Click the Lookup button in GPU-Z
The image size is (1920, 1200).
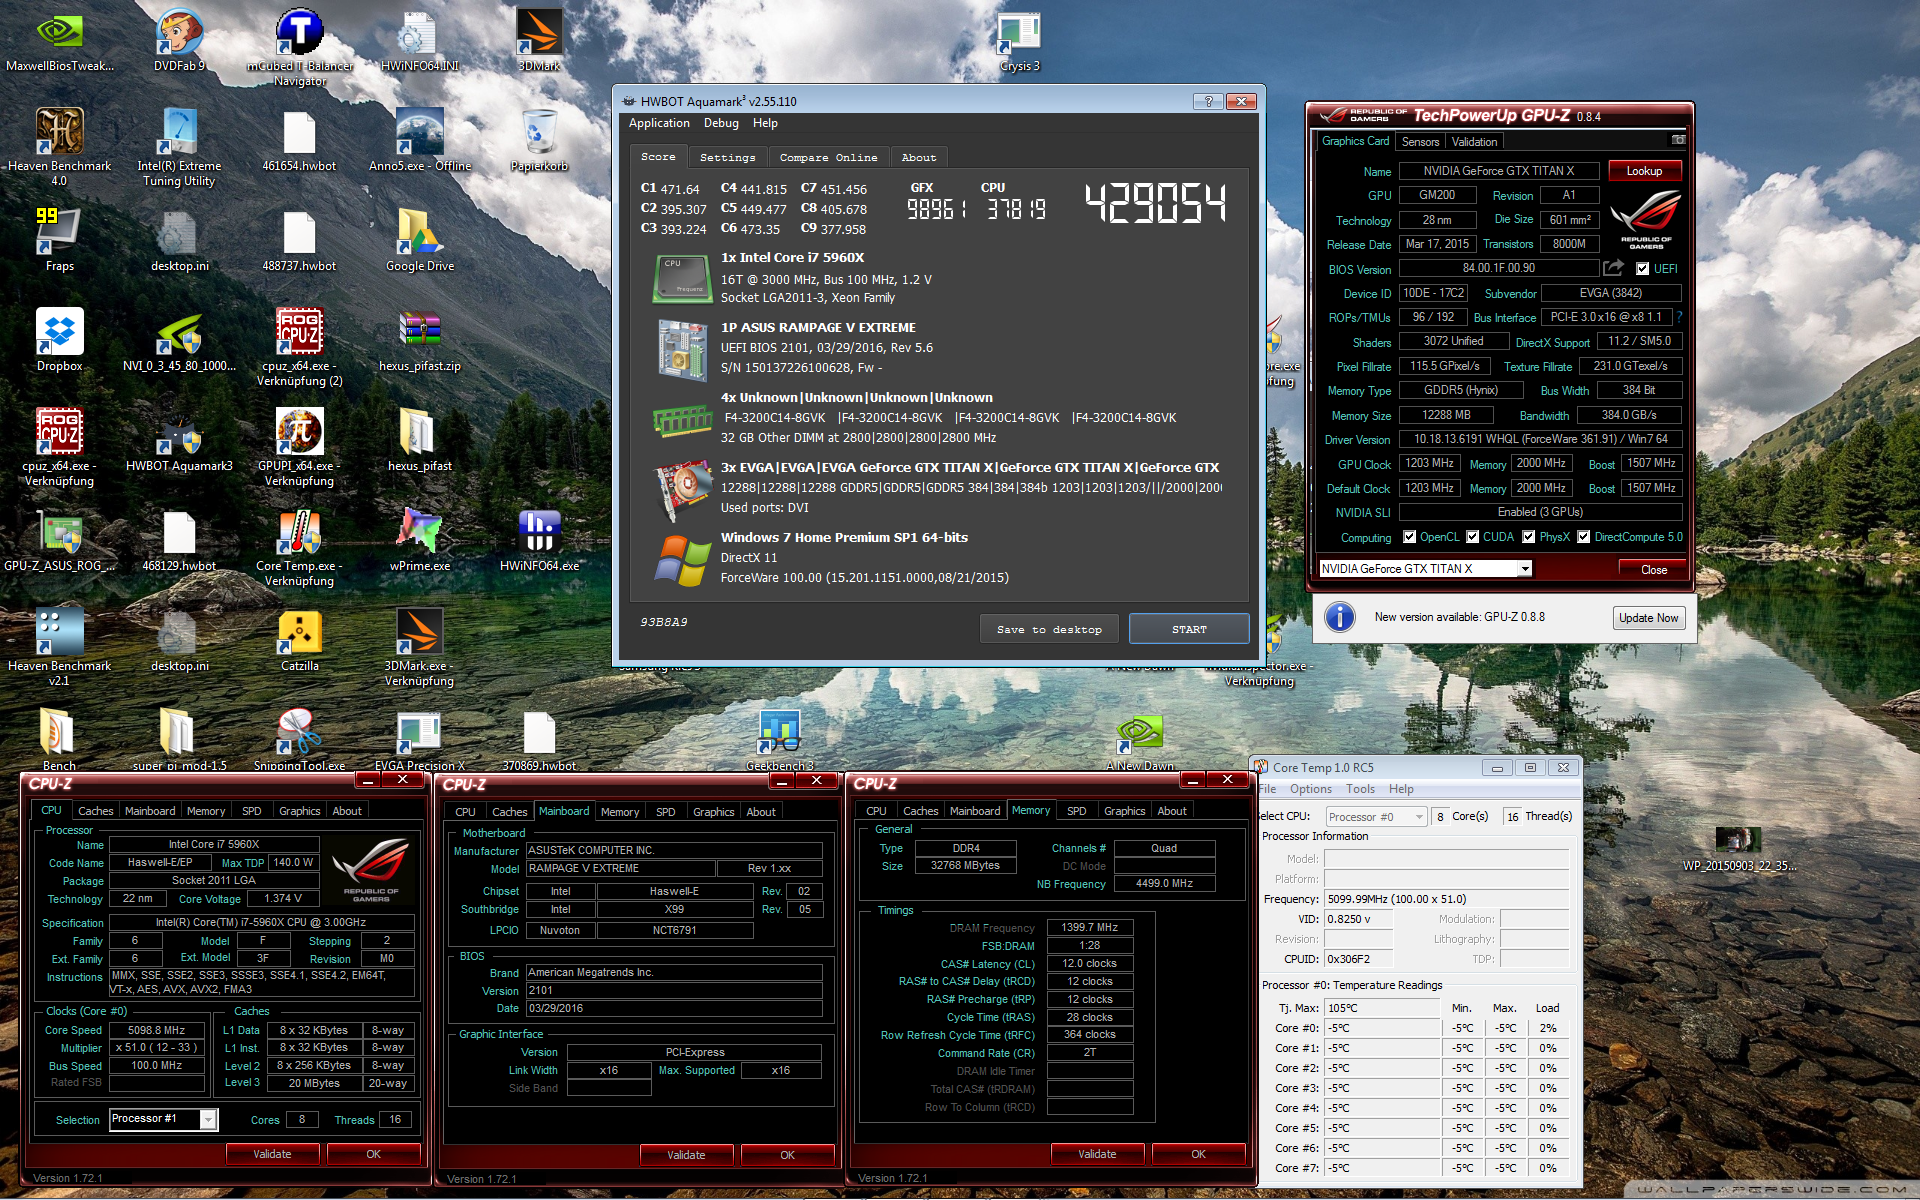pyautogui.click(x=1643, y=171)
